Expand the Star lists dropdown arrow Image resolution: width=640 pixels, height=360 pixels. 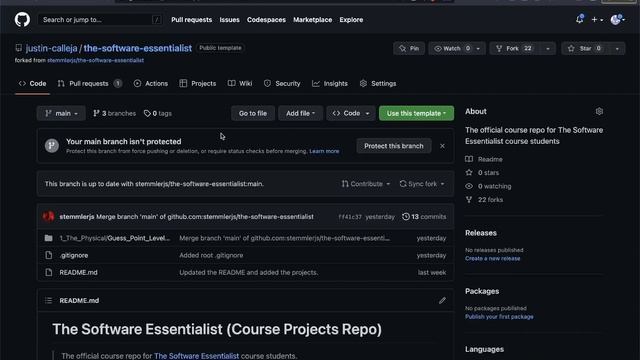click(x=617, y=48)
